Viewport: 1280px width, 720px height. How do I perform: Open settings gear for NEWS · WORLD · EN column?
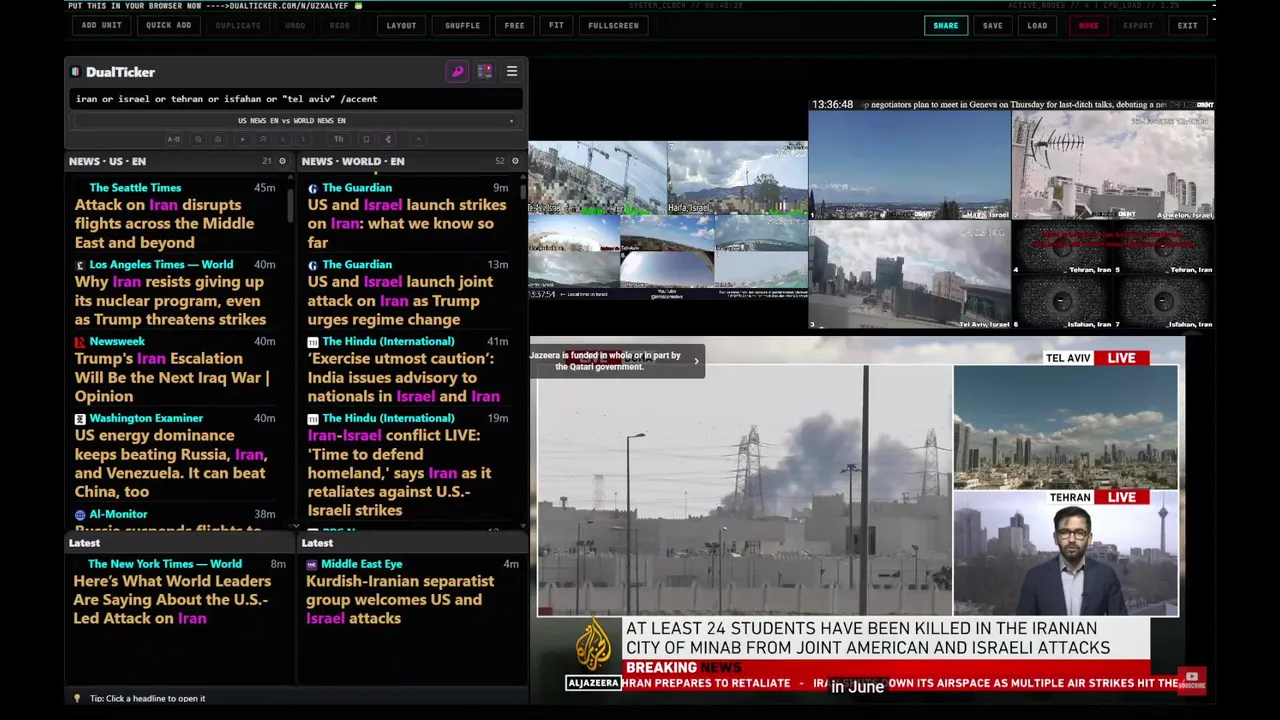[x=515, y=161]
